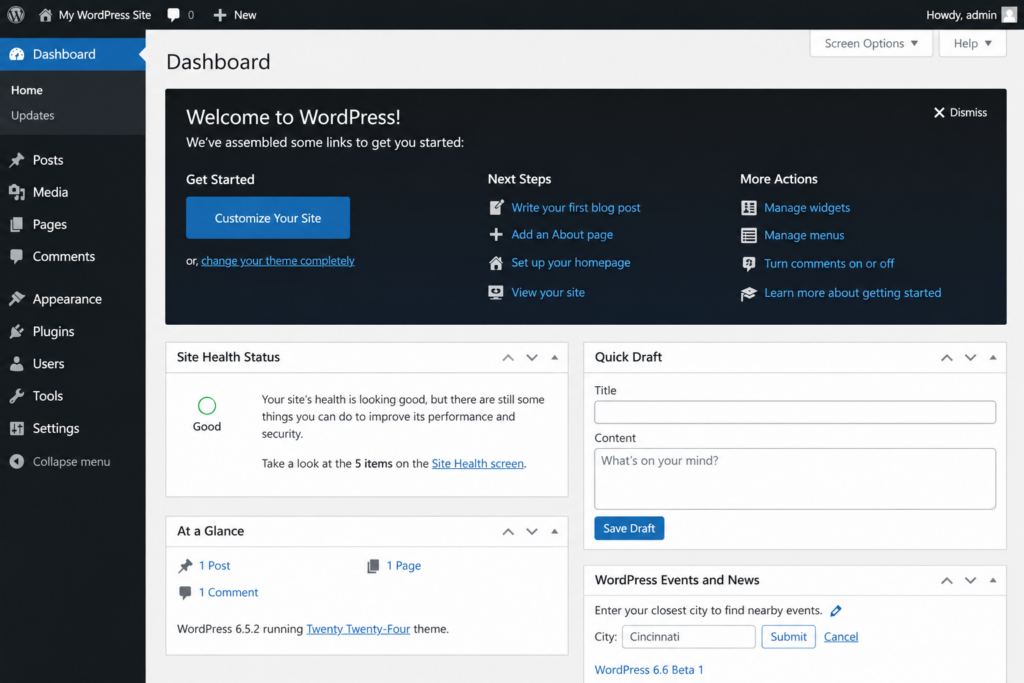Viewport: 1024px width, 683px height.
Task: Collapse the Site Health Status widget
Action: (554, 357)
